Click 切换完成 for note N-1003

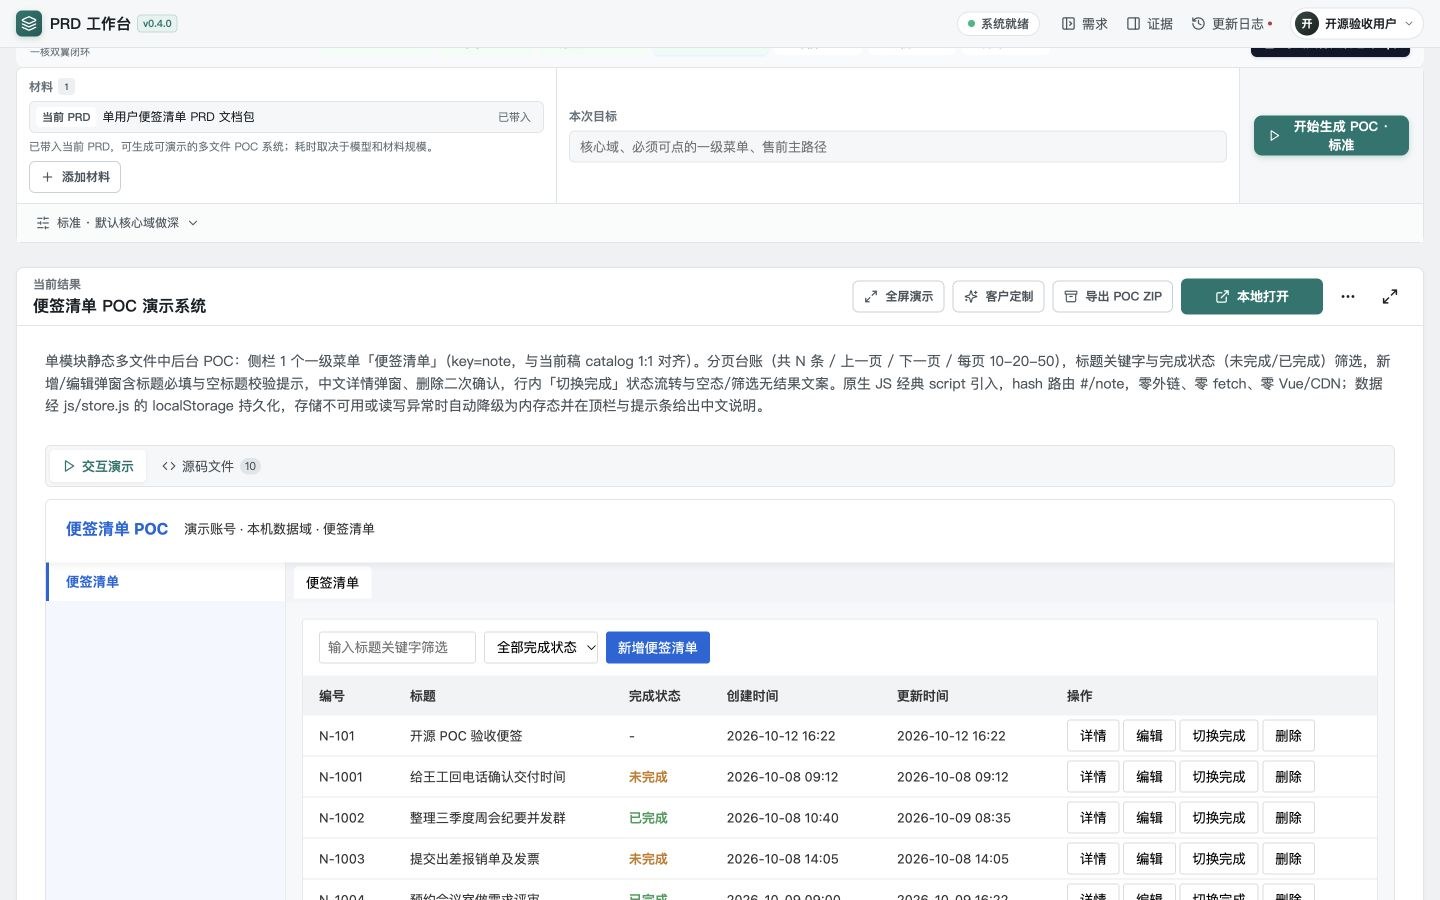(1219, 859)
